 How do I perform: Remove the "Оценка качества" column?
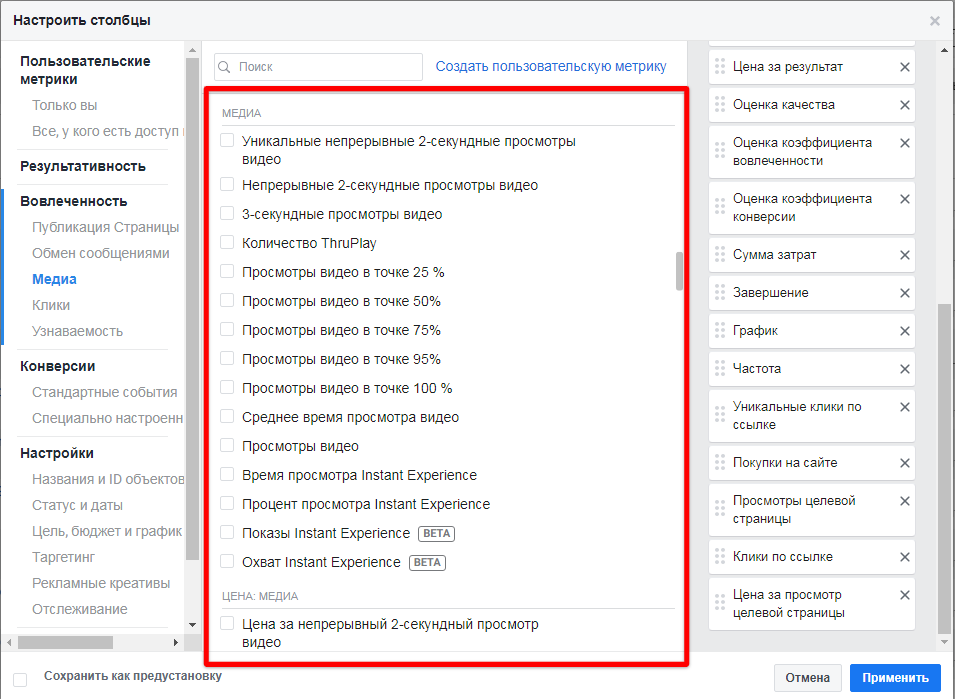click(x=904, y=105)
